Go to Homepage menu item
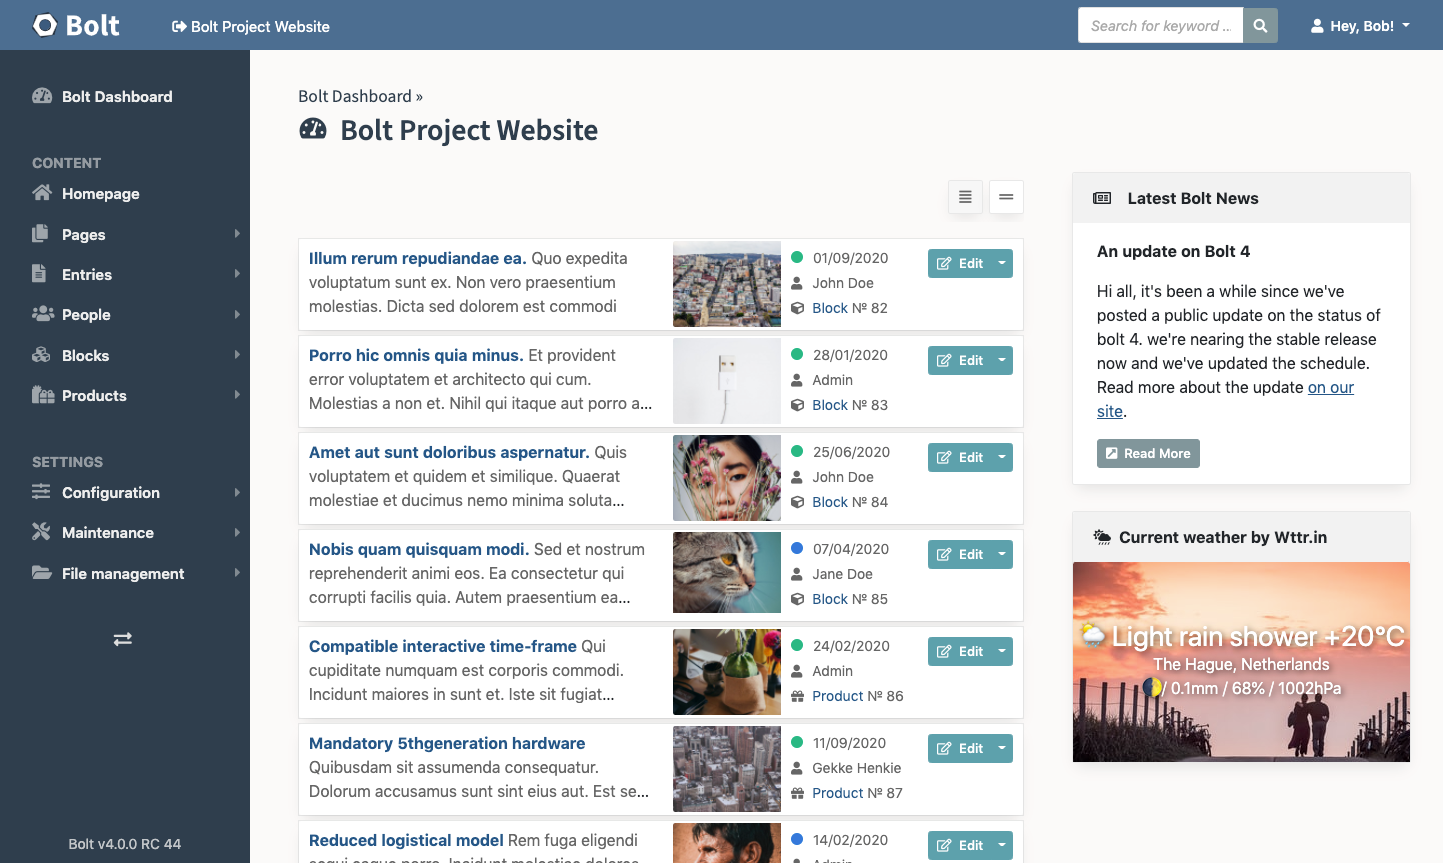Screen dimensions: 1443x863 pos(100,193)
